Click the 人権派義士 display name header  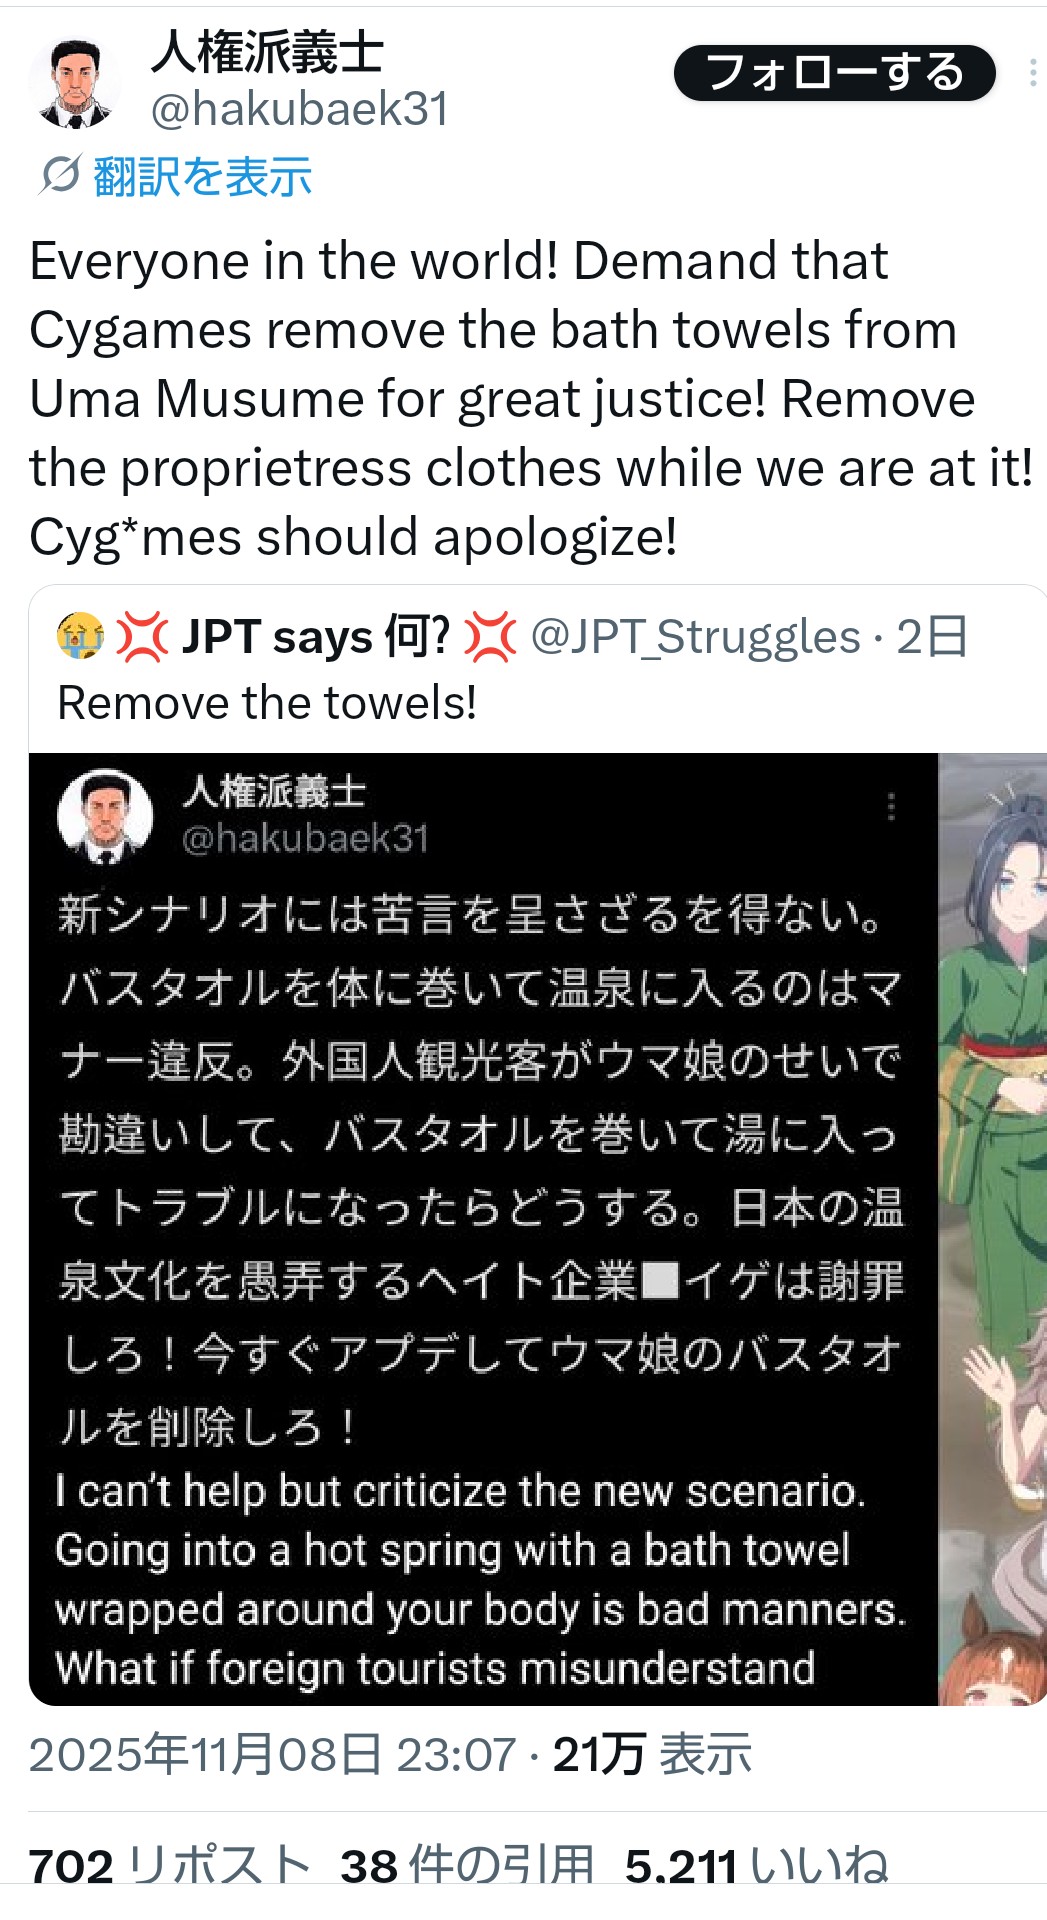click(267, 52)
